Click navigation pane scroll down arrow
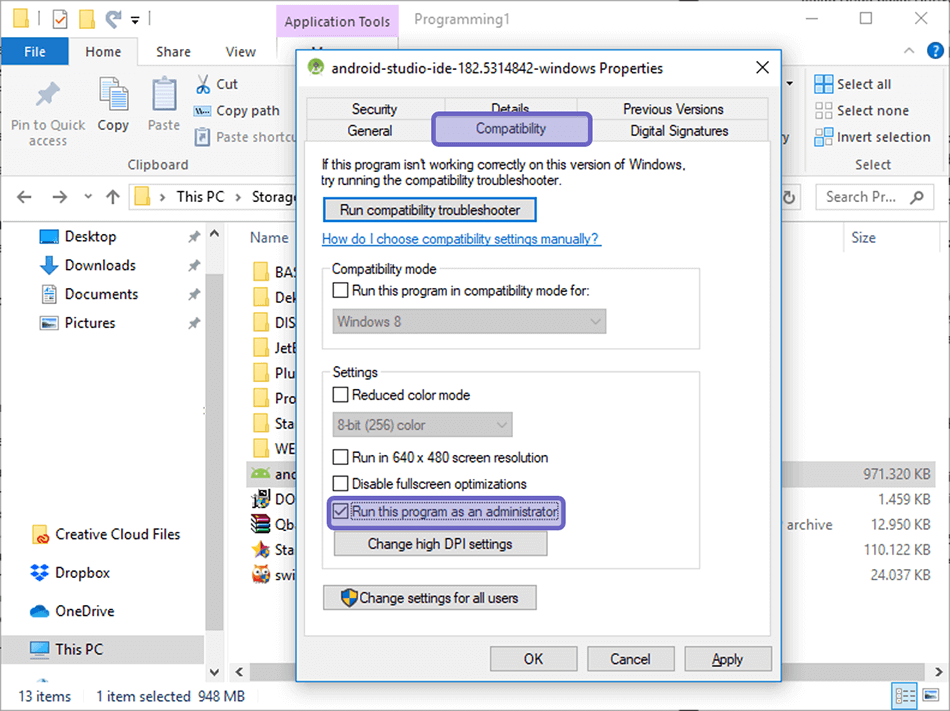 click(x=214, y=672)
